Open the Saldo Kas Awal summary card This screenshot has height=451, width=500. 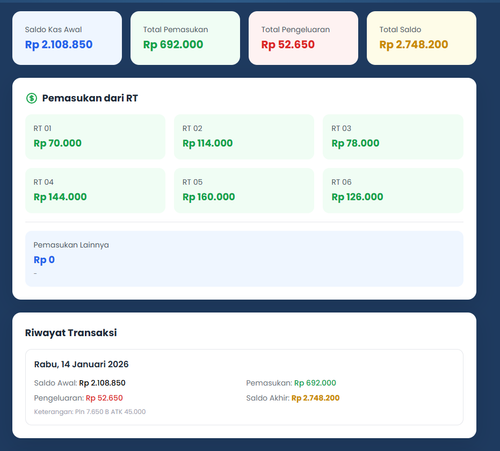[x=67, y=38]
